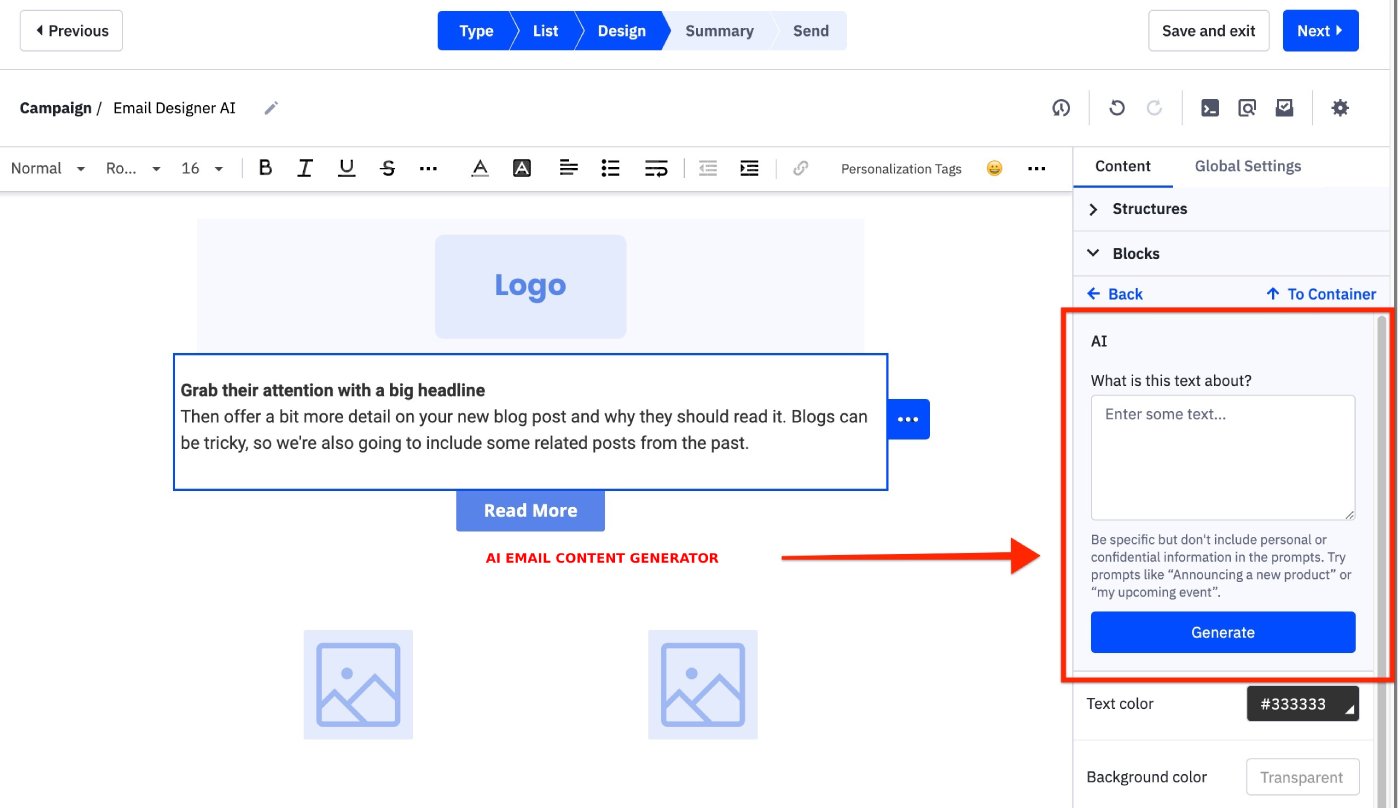Viewport: 1400px width, 808px height.
Task: Select the bulleted list icon
Action: point(610,168)
